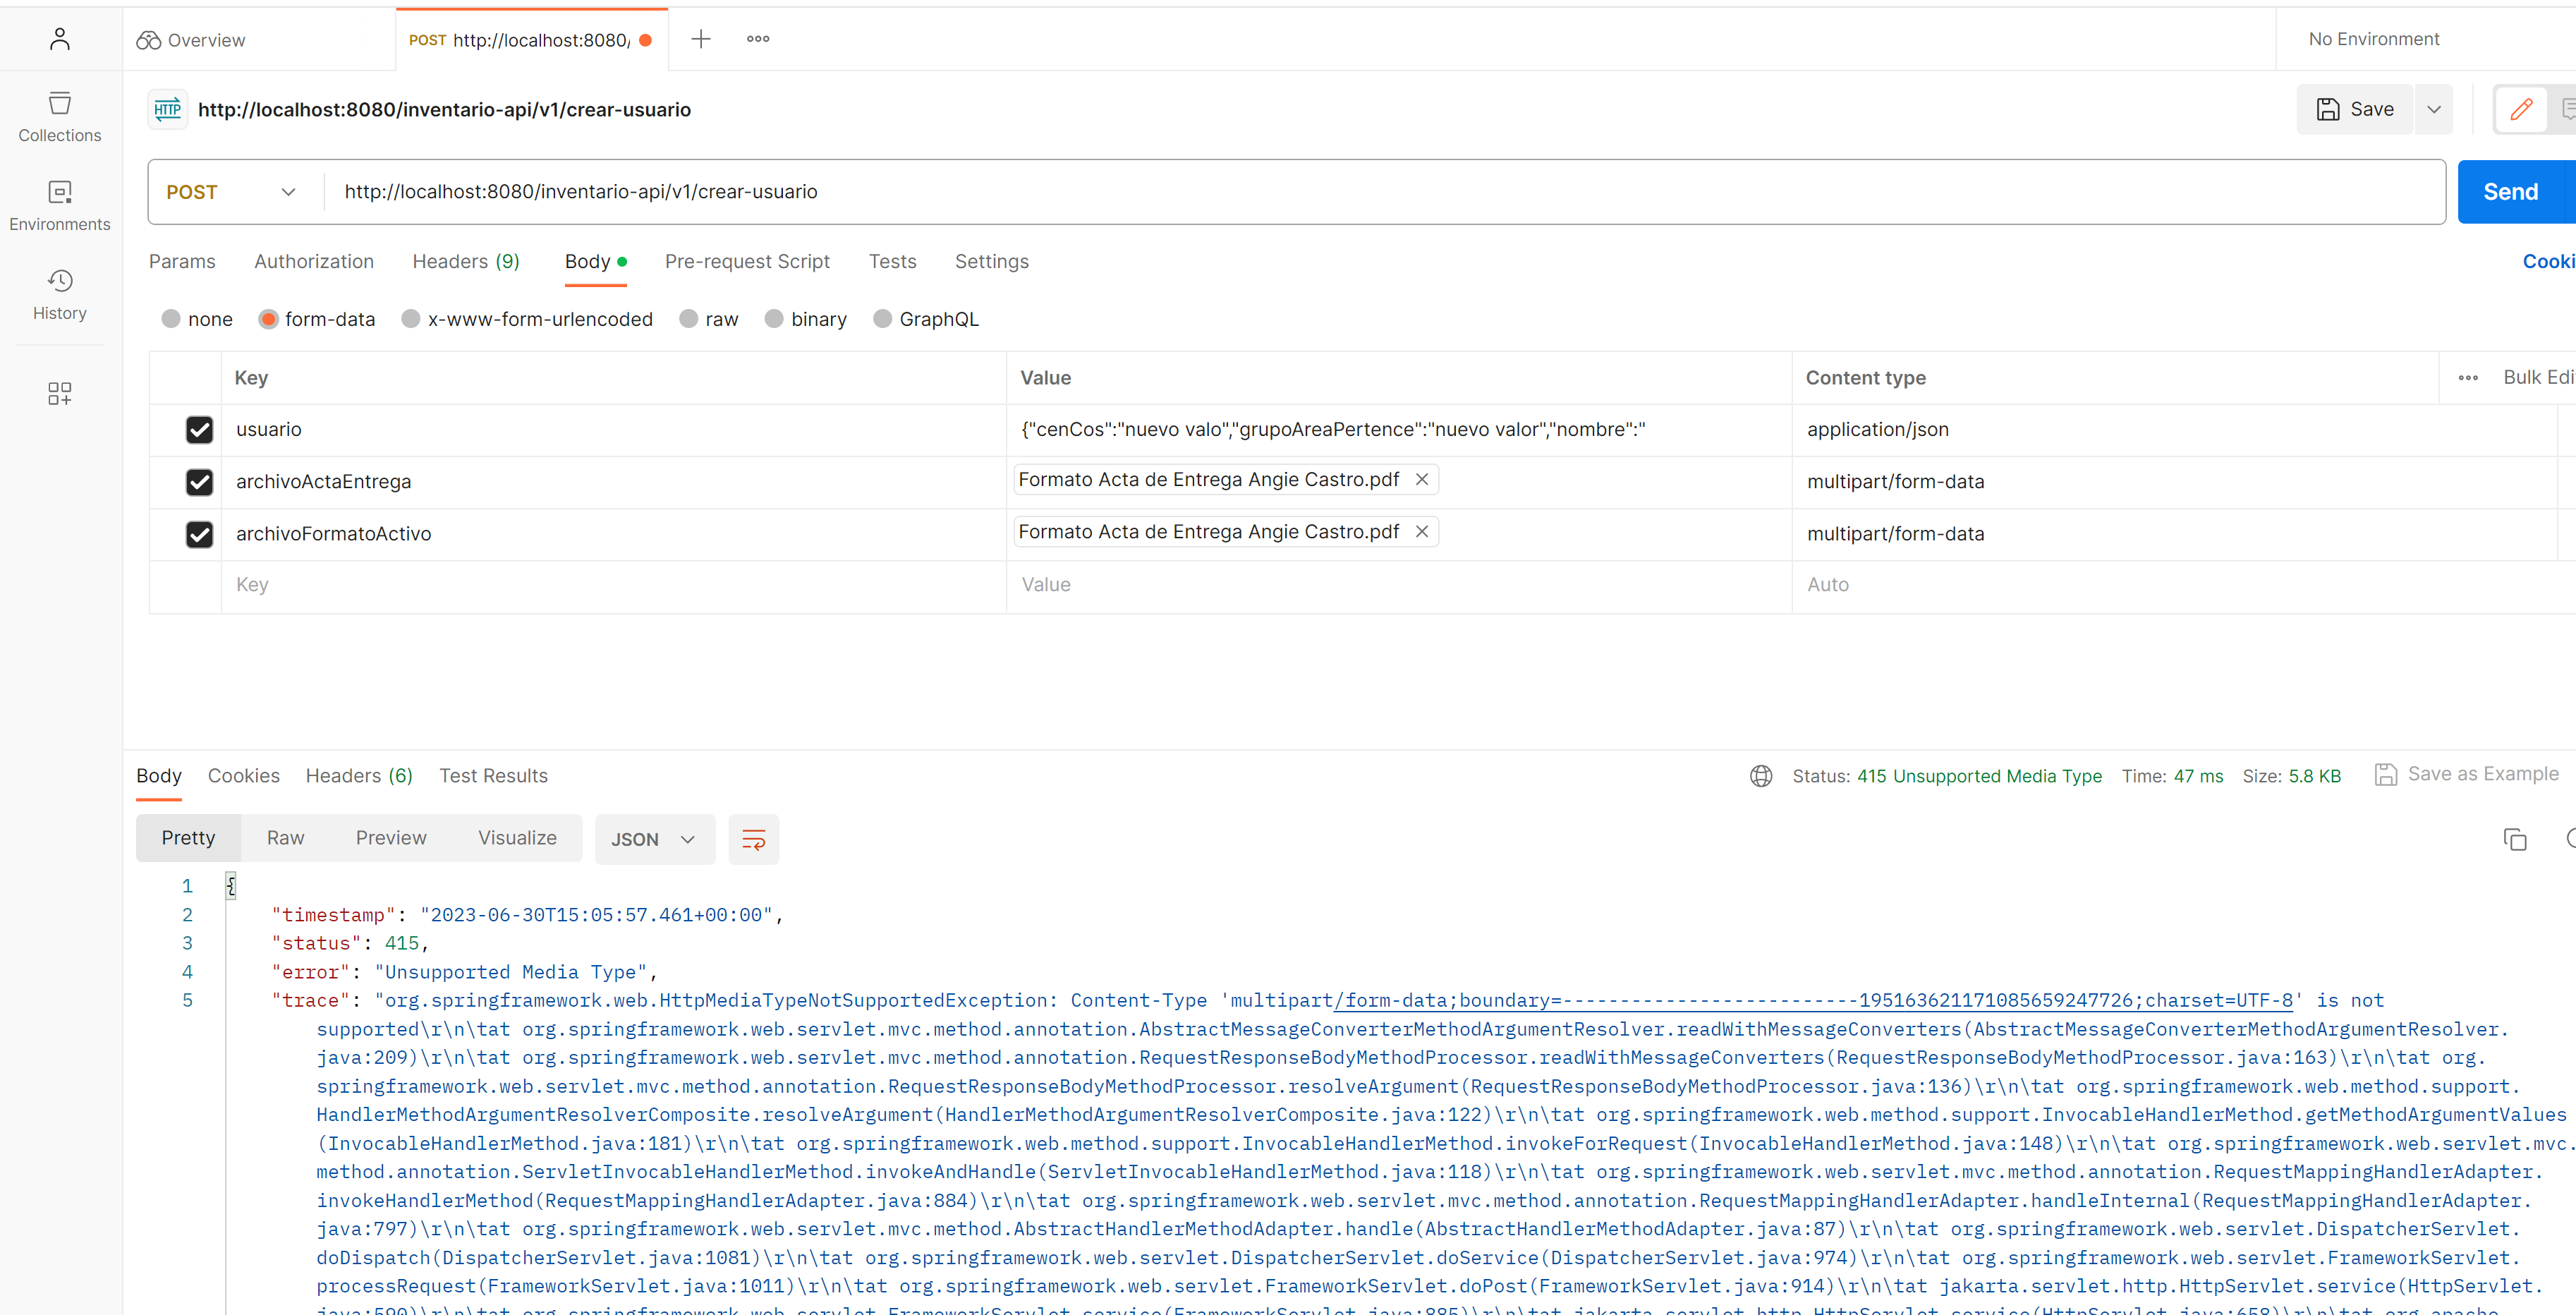Copy the response body to clipboard
2576x1315 pixels.
(2514, 839)
